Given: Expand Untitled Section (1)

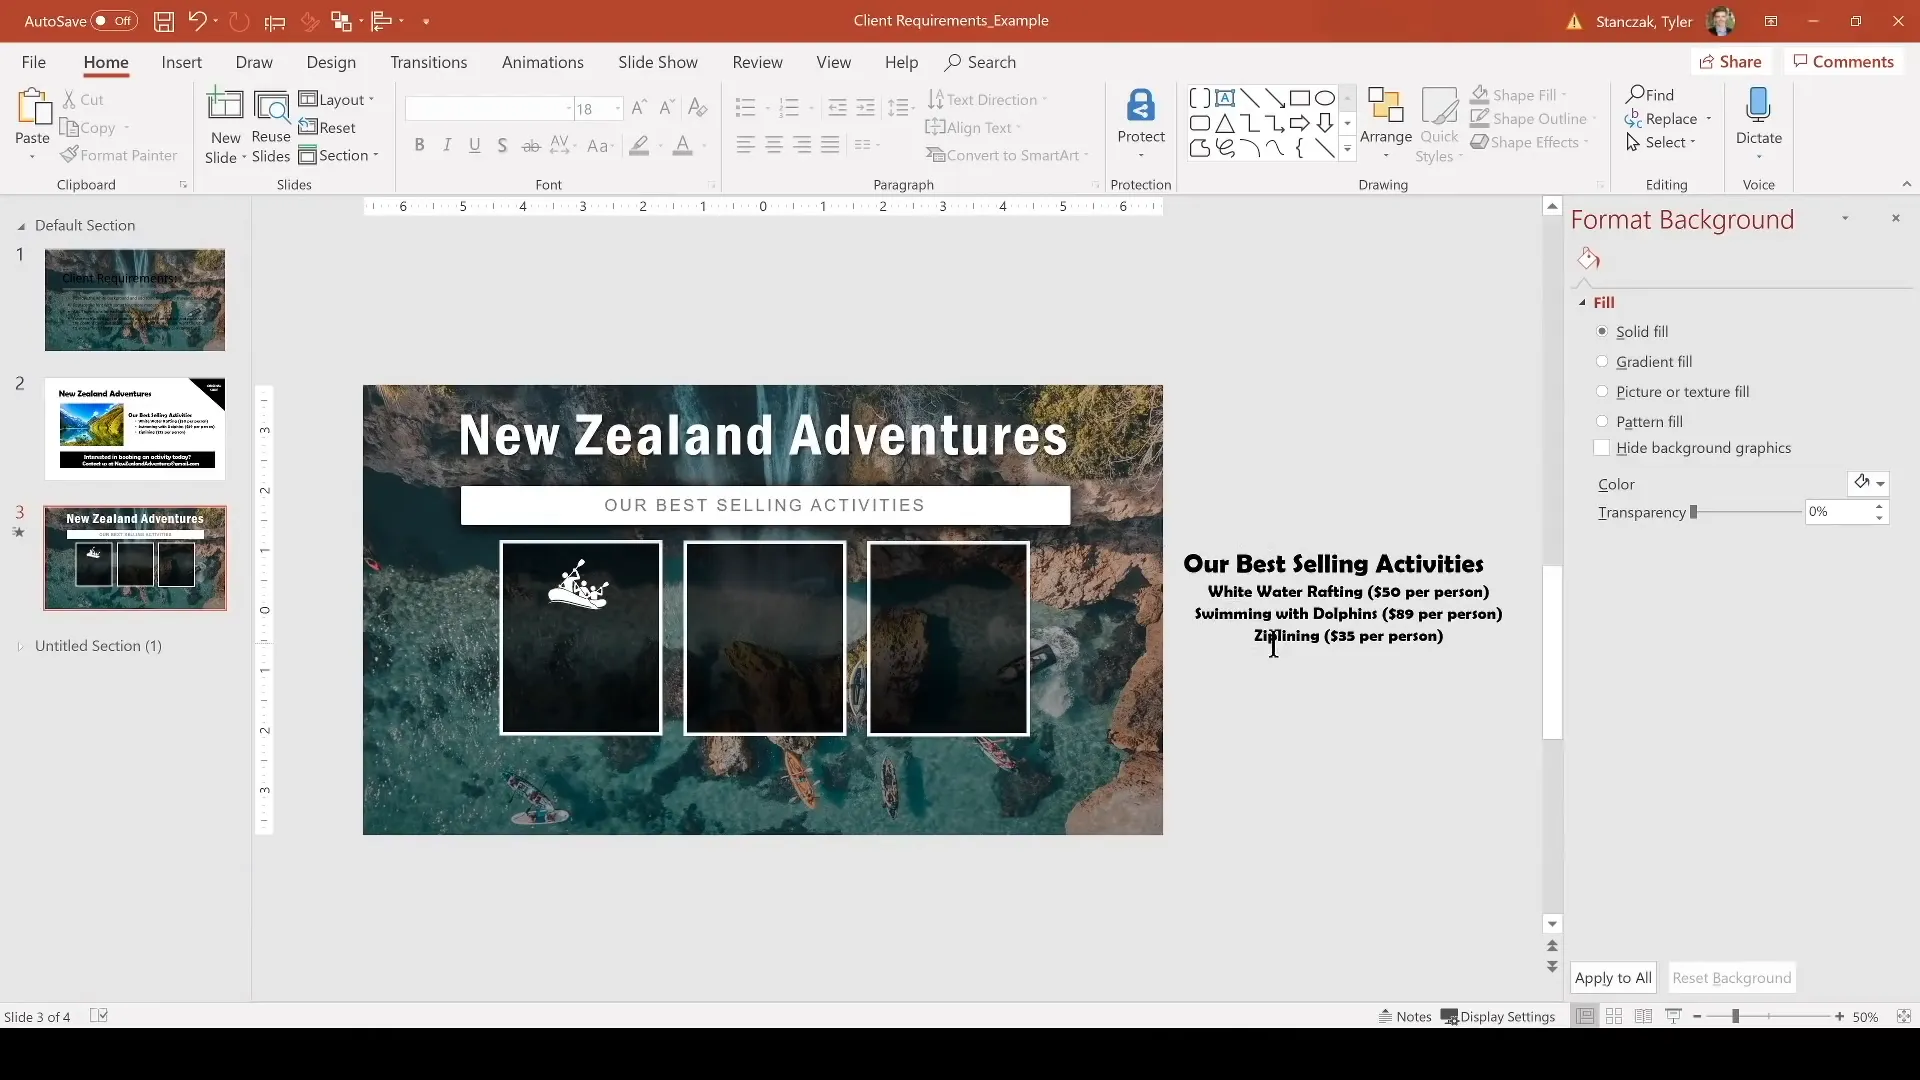Looking at the screenshot, I should (x=20, y=646).
